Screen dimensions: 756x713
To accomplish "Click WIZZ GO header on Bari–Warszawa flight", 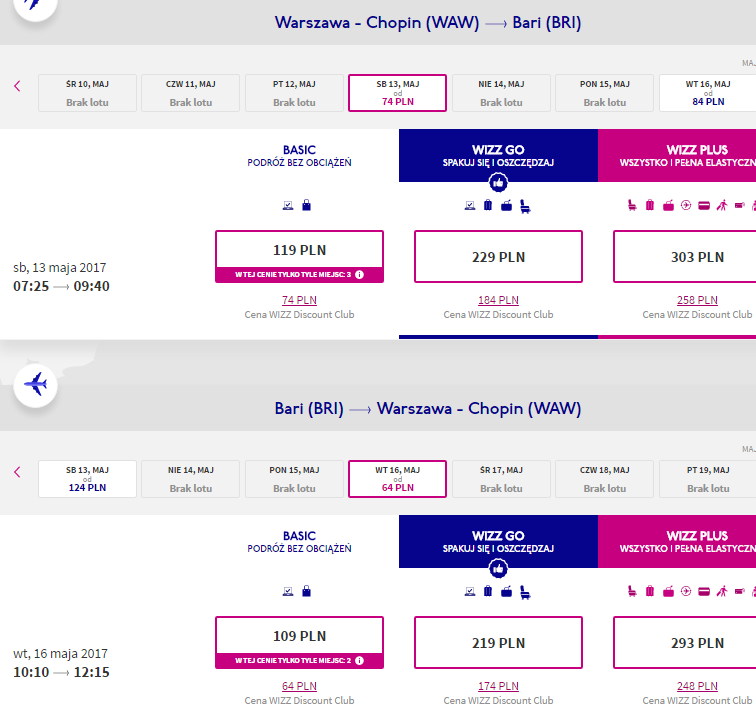I will pyautogui.click(x=498, y=541).
